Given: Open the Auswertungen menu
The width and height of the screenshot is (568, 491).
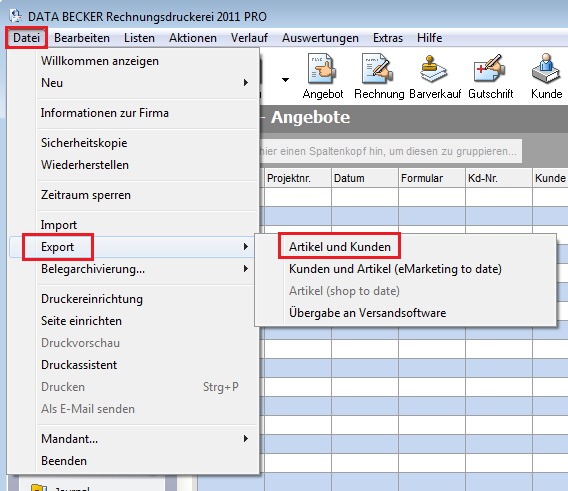Looking at the screenshot, I should tap(320, 38).
